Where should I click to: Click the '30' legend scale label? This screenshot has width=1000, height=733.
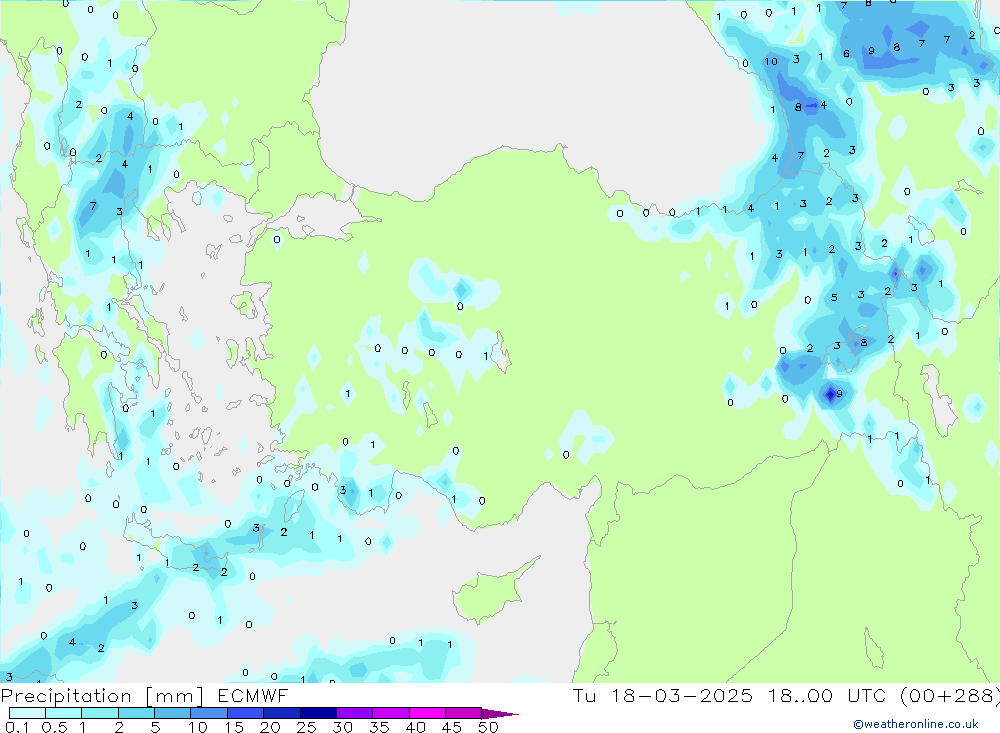click(x=342, y=727)
